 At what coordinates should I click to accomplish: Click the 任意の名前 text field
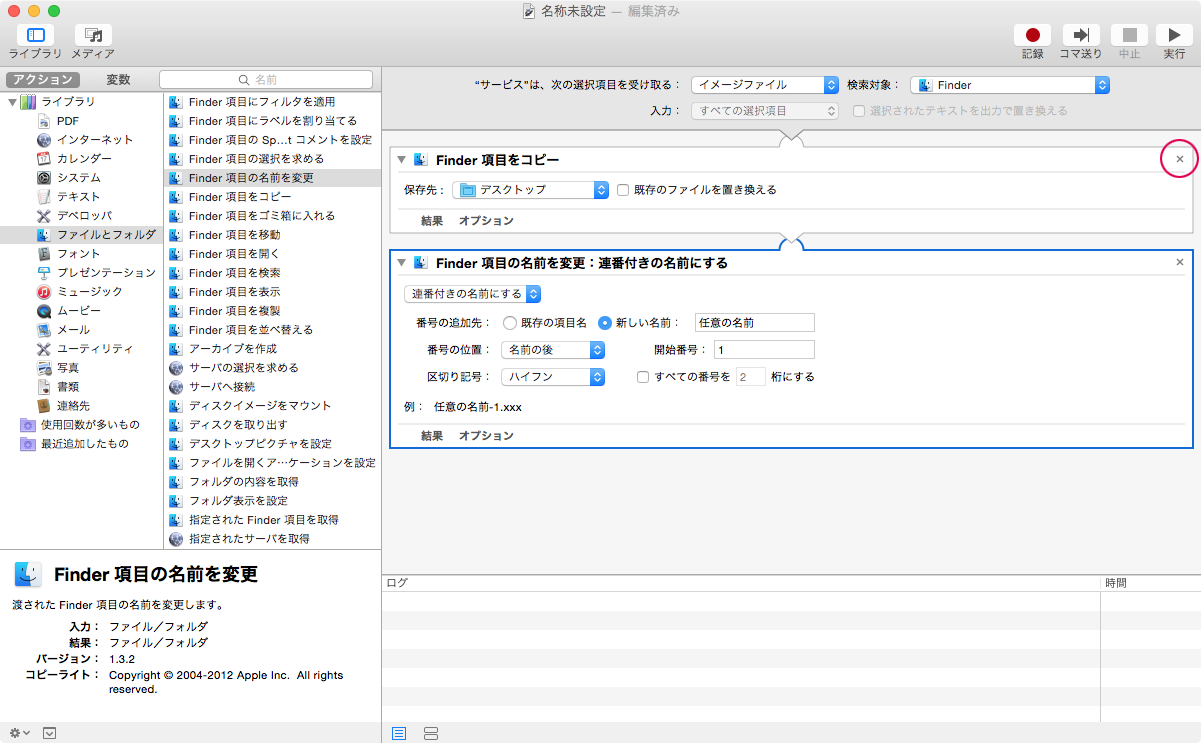(755, 323)
